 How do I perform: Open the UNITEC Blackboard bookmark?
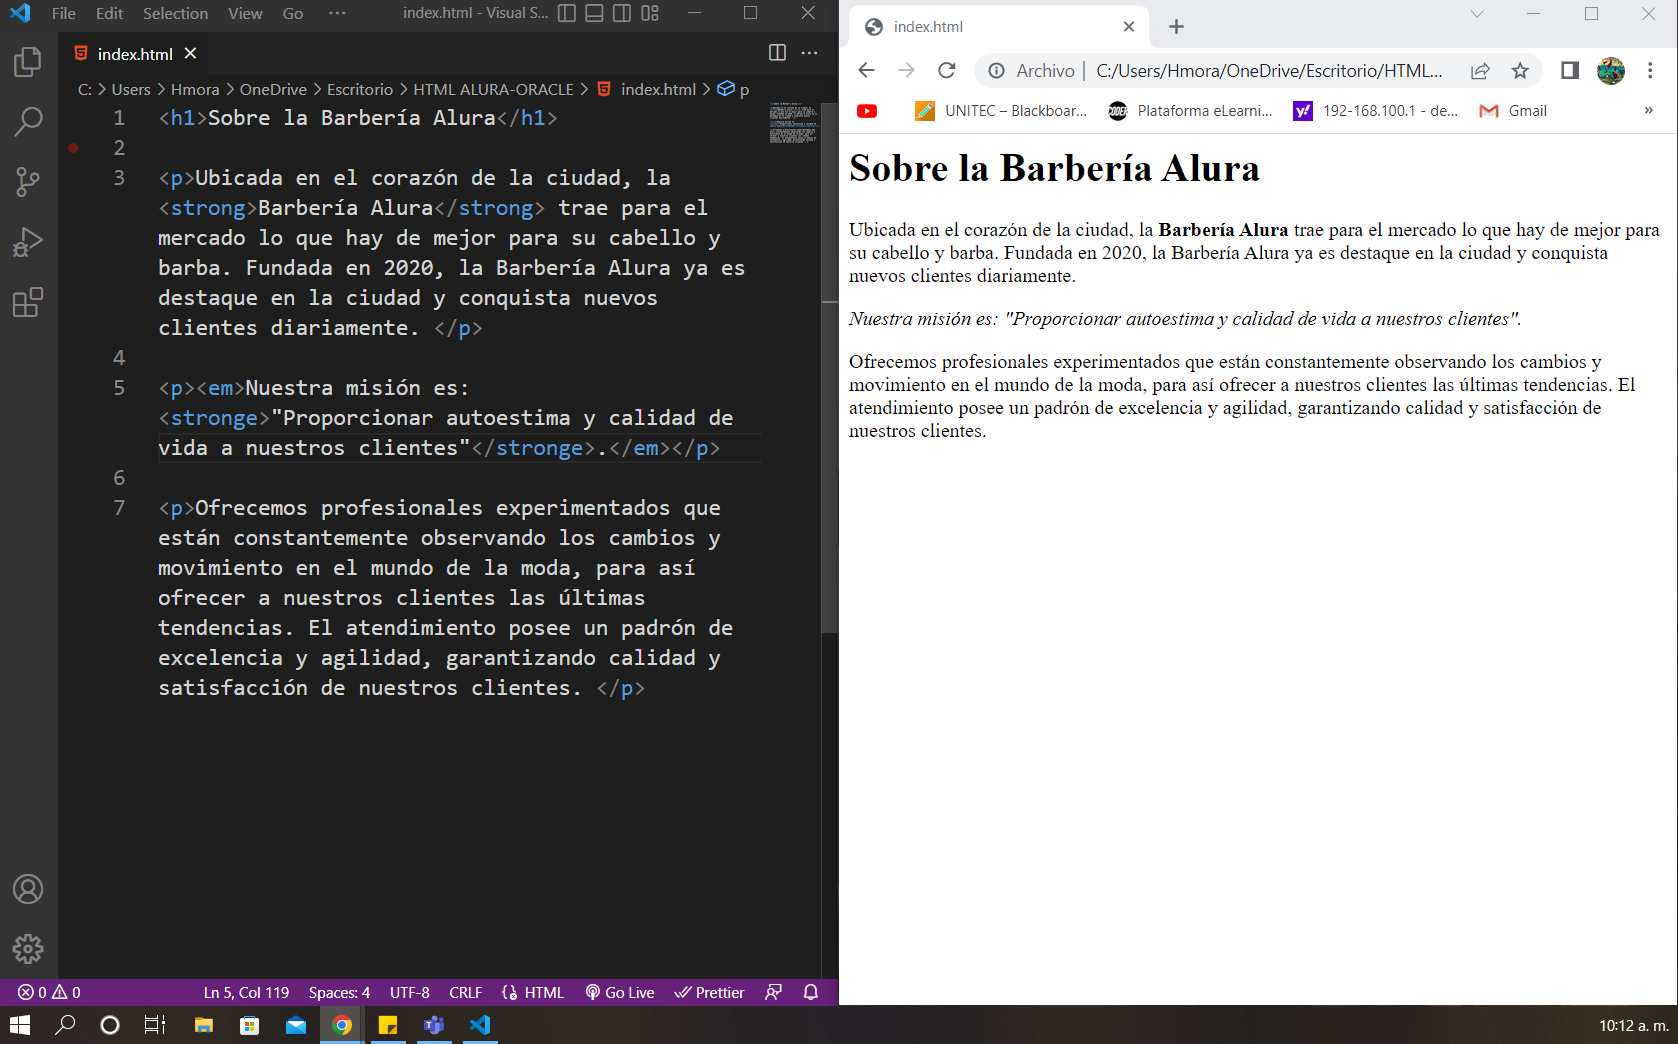pos(1001,111)
